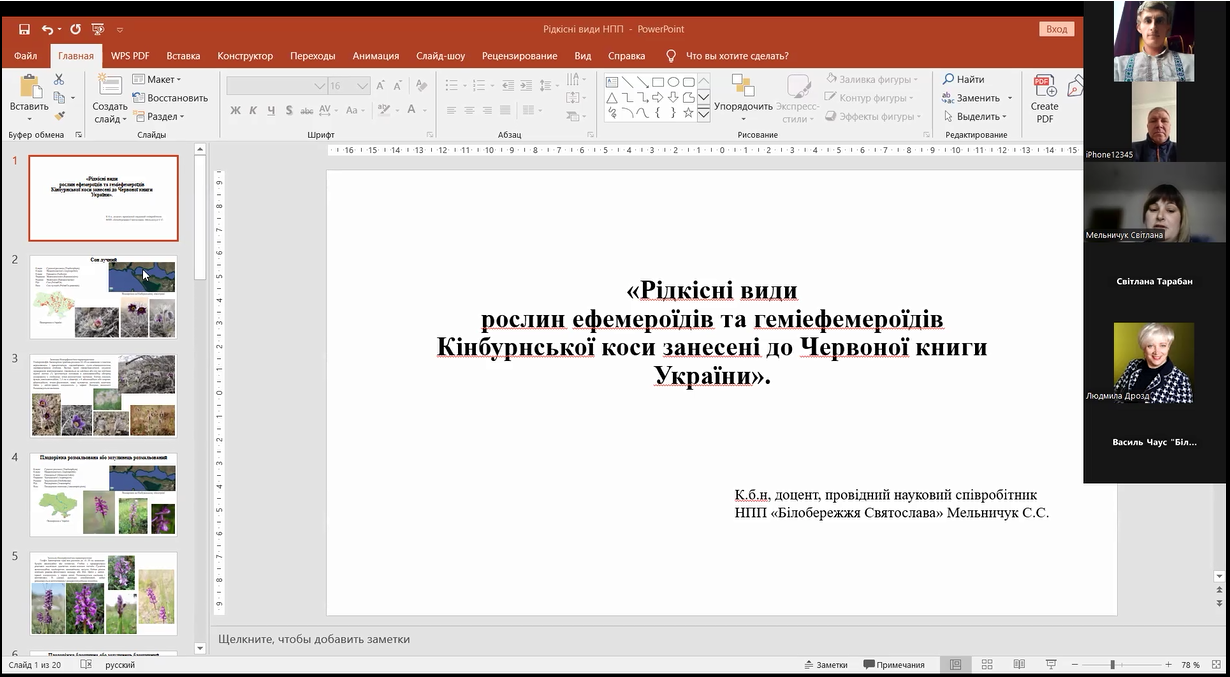
Task: Click the Undo arrow in quick access toolbar
Action: (48, 30)
